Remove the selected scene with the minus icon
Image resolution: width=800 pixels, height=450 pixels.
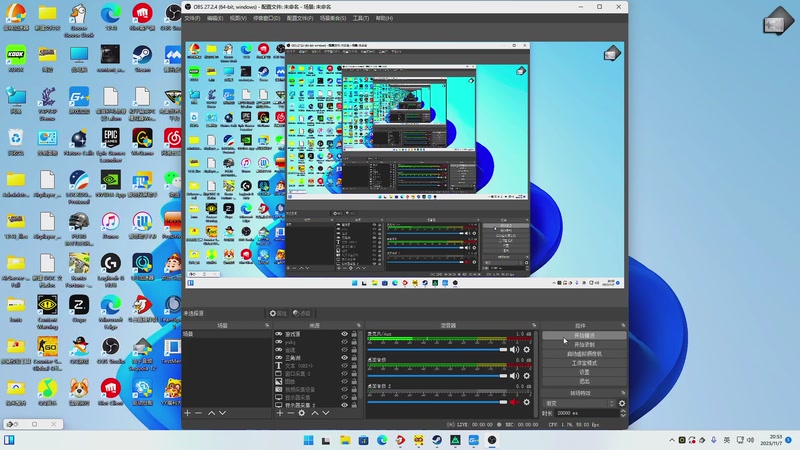(x=198, y=413)
